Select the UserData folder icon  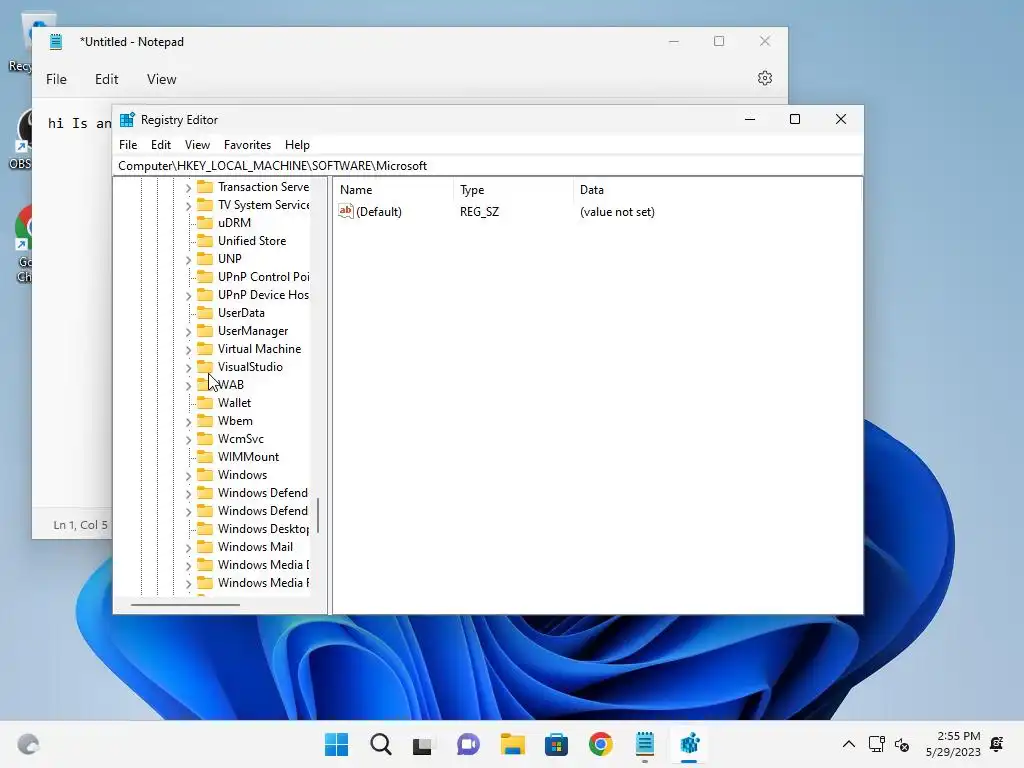(x=205, y=313)
